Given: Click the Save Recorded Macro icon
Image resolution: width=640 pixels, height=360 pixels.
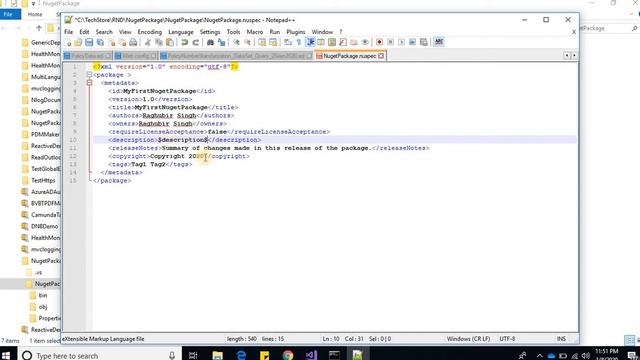Looking at the screenshot, I should click(x=424, y=42).
